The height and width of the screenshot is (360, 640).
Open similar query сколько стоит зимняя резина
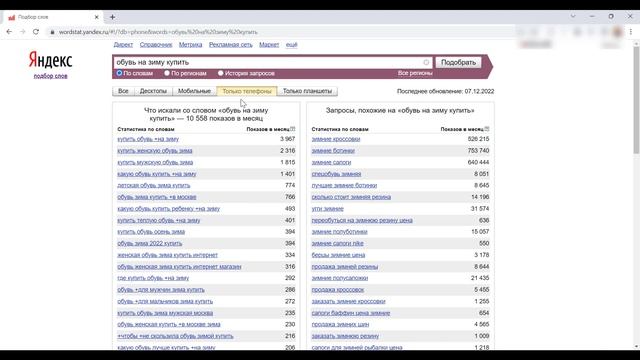click(351, 197)
